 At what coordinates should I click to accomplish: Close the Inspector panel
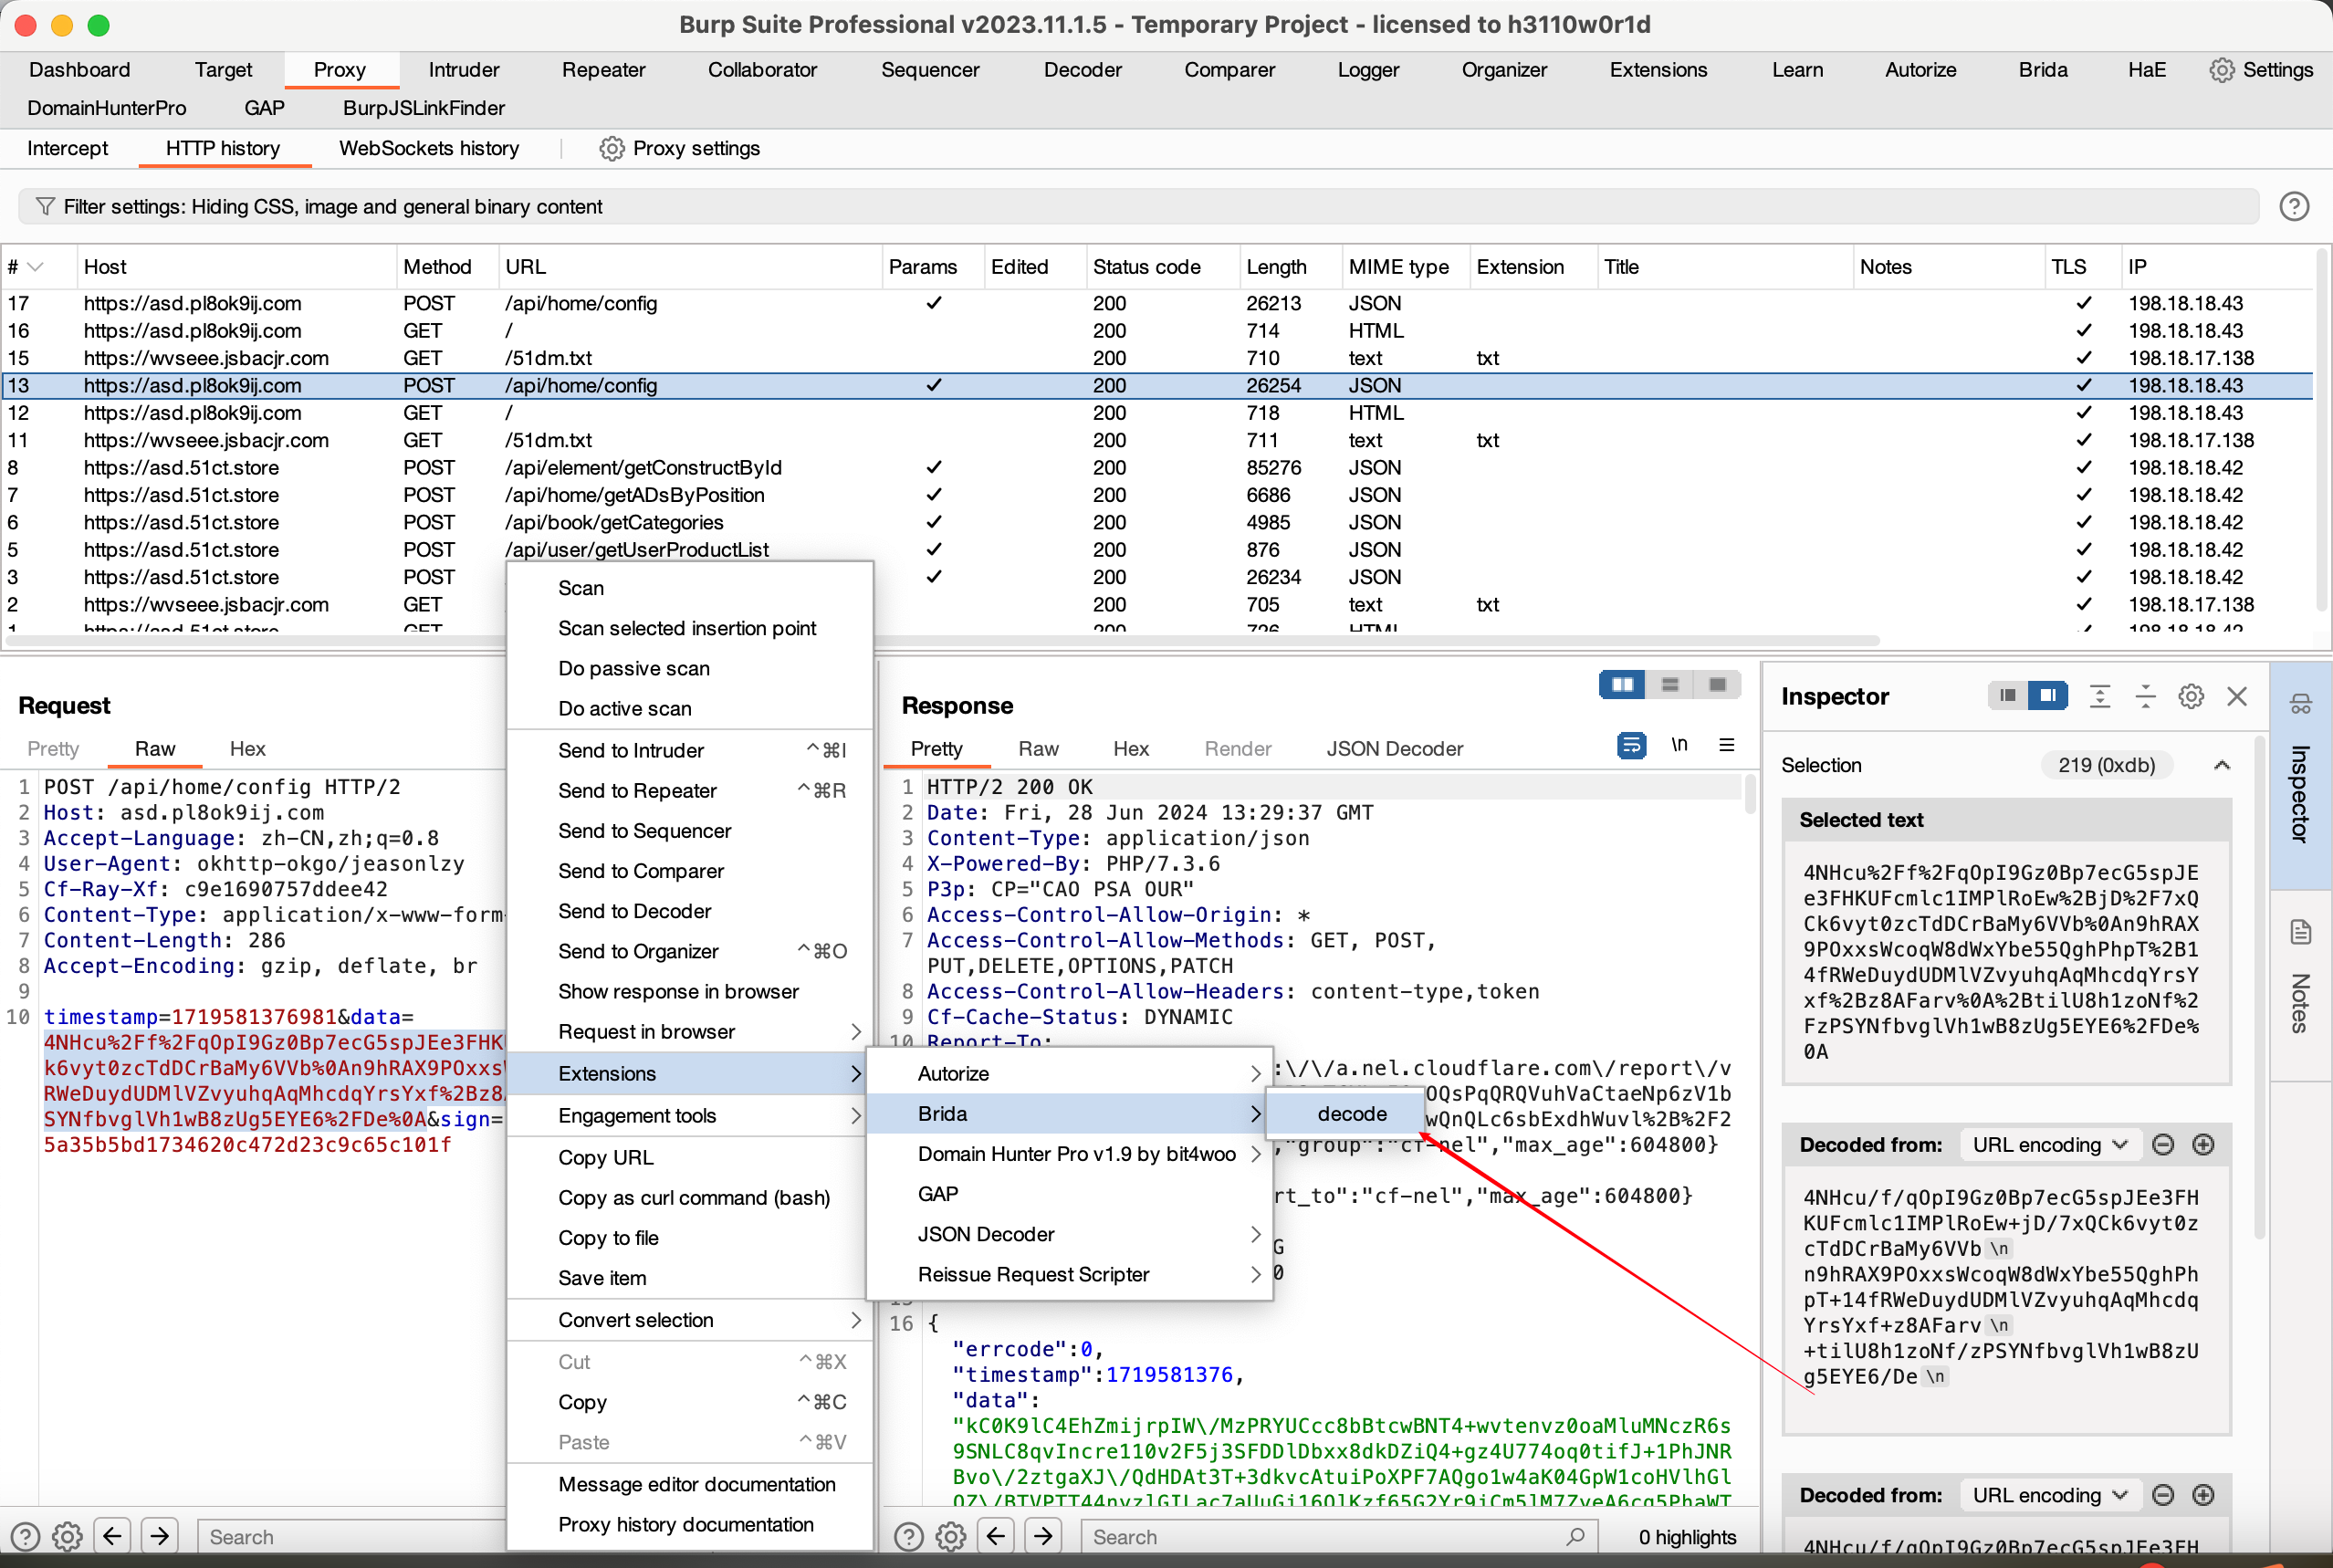(2237, 697)
